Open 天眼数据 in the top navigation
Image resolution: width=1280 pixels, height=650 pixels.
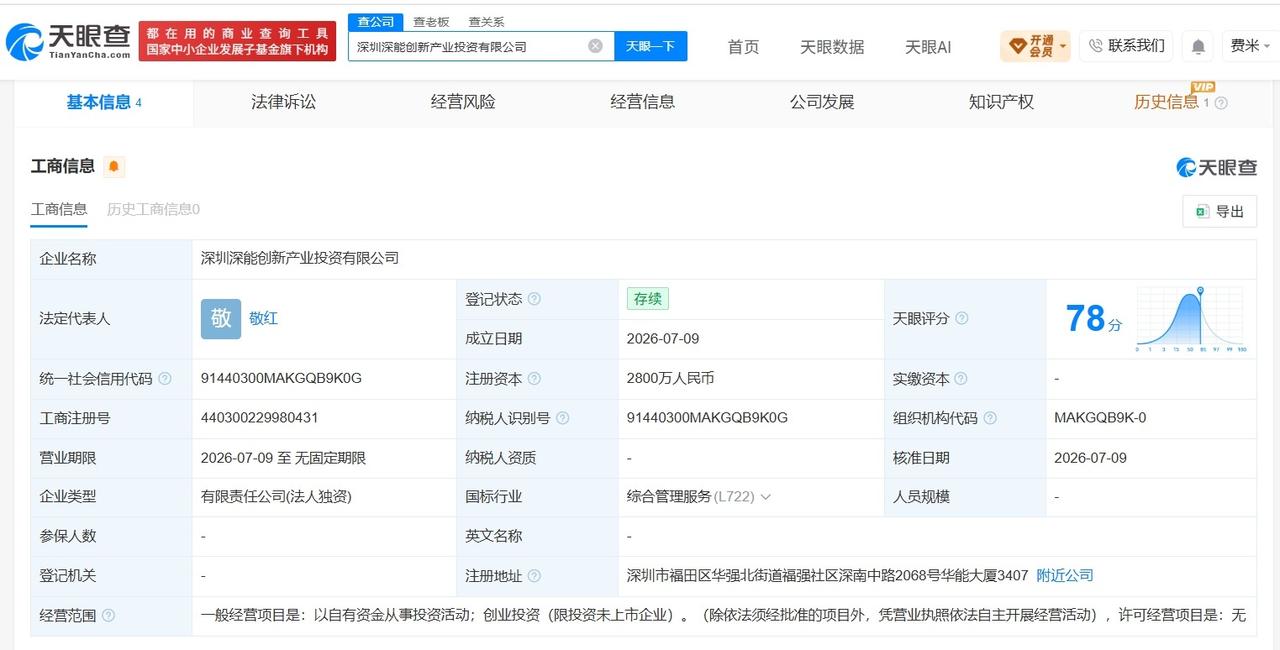832,47
